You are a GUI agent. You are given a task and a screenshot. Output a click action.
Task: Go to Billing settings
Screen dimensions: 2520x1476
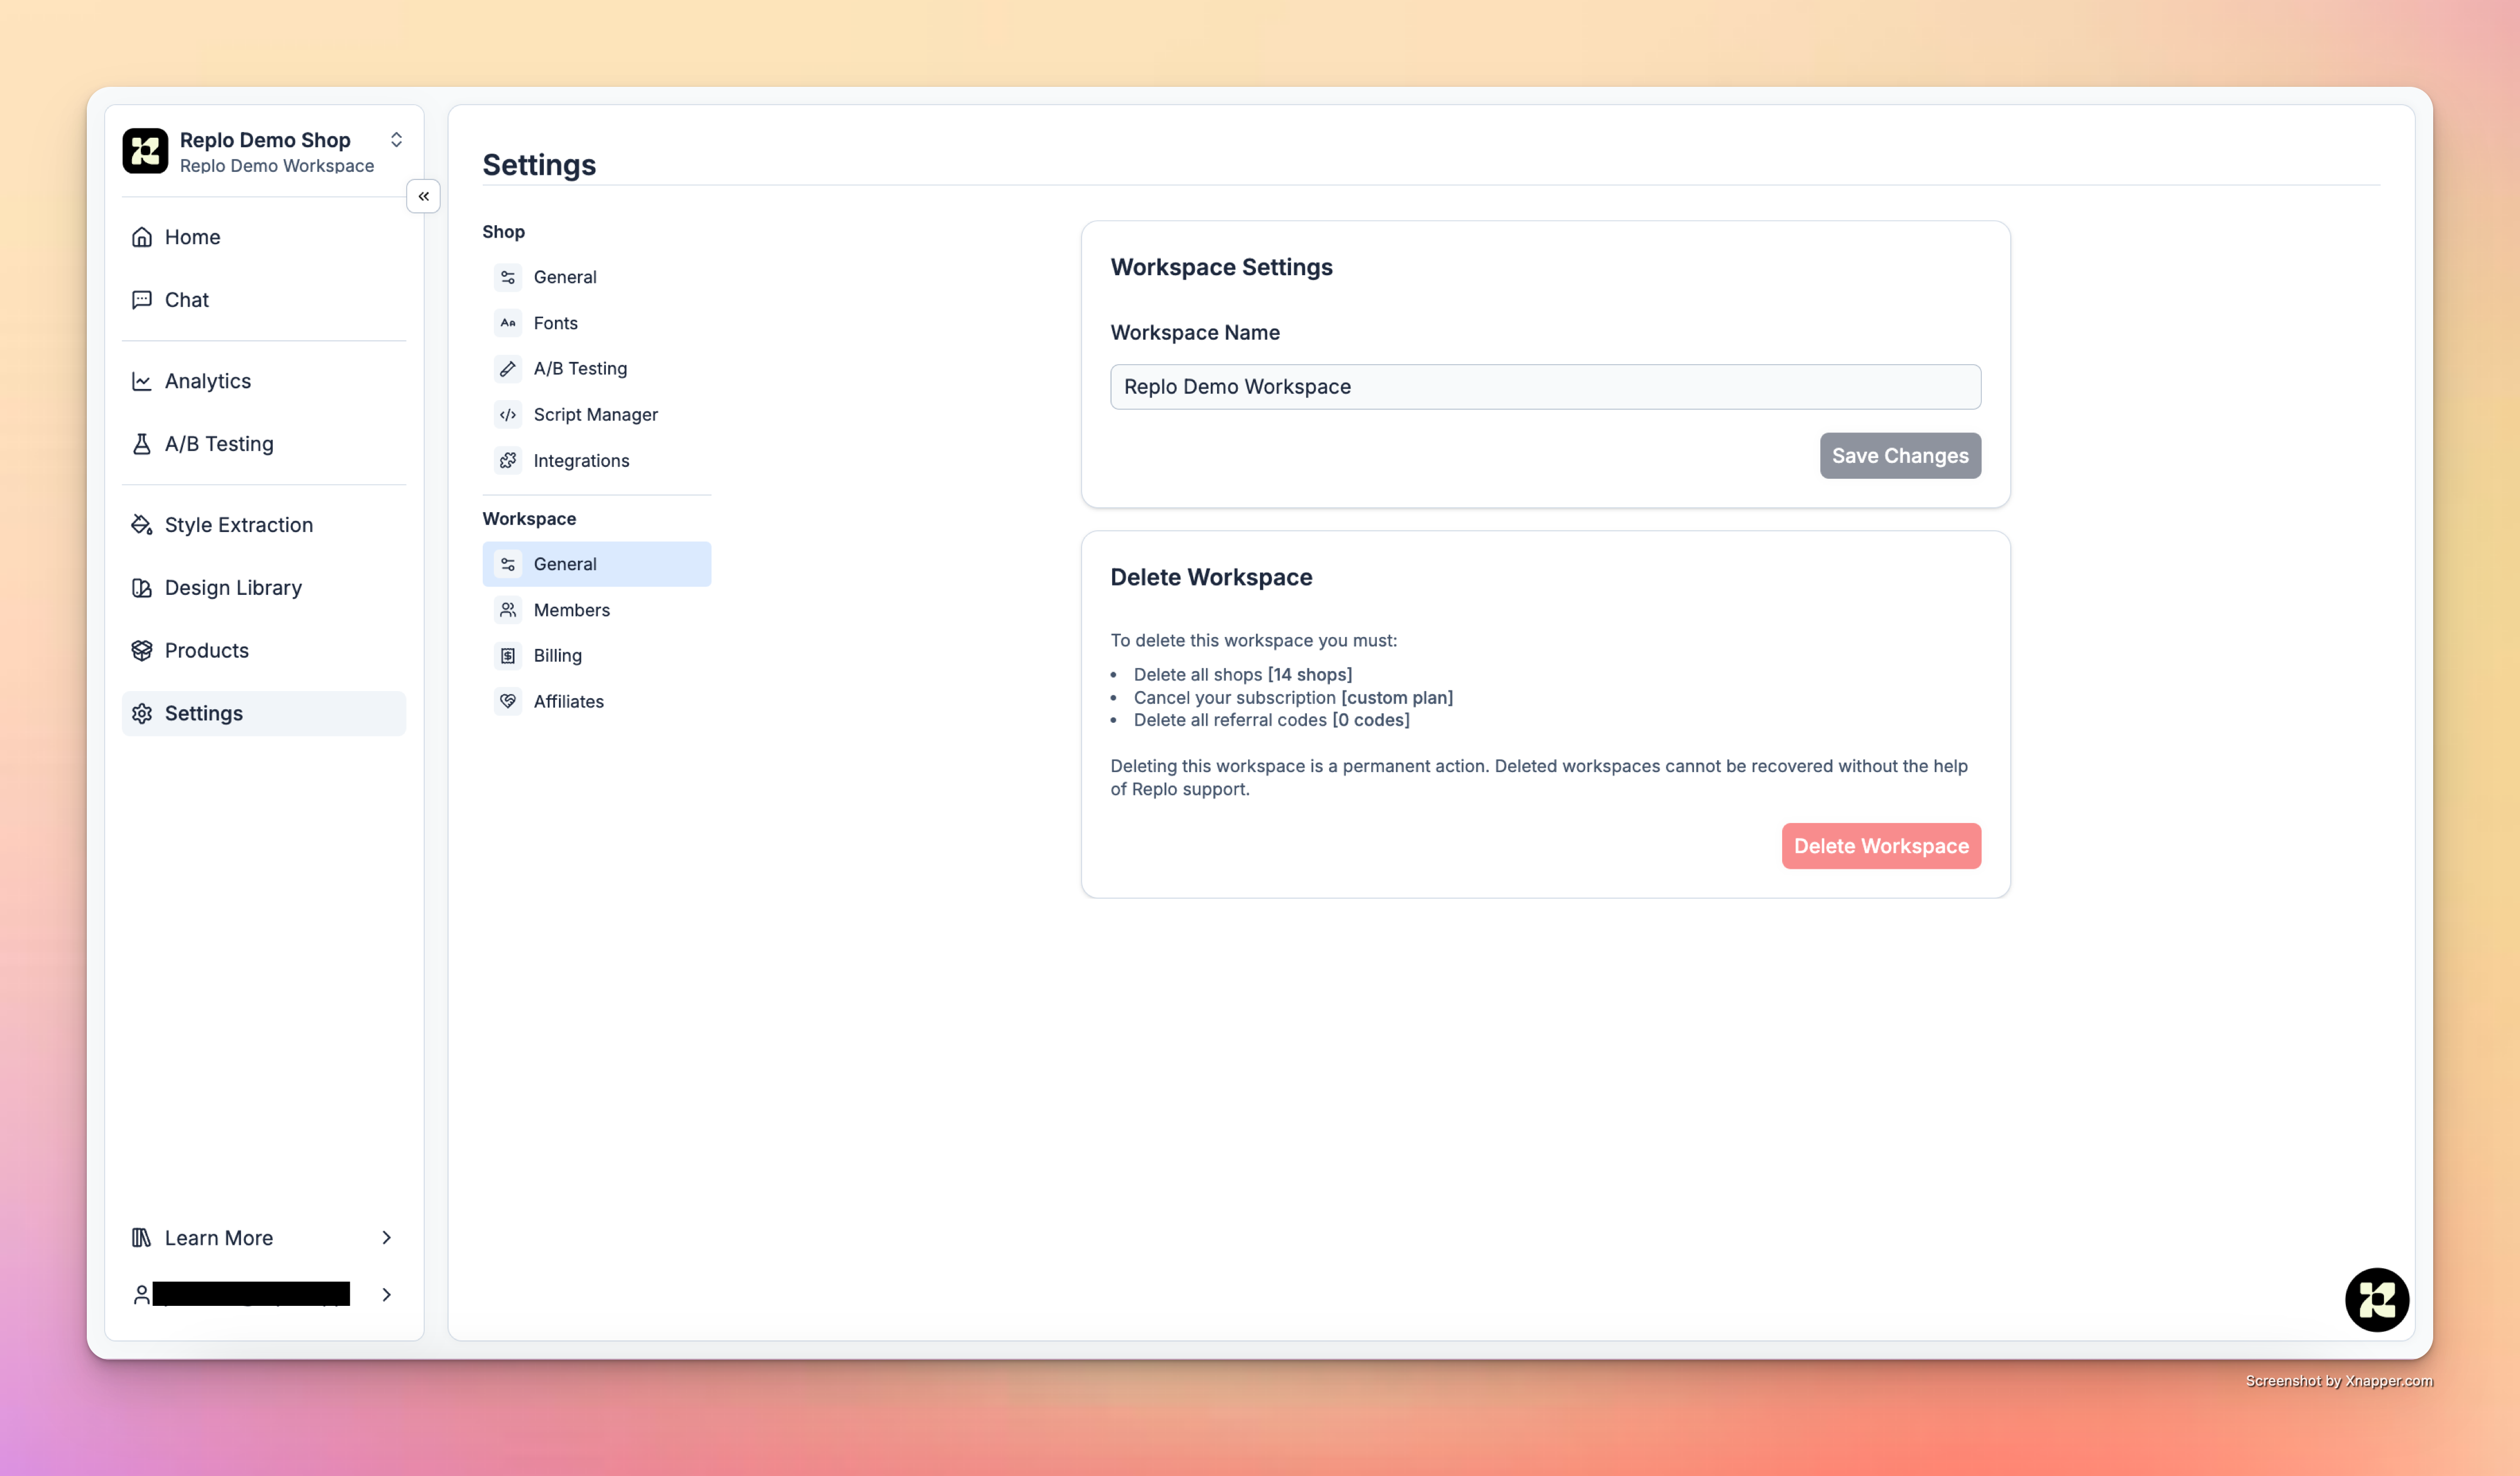(557, 656)
